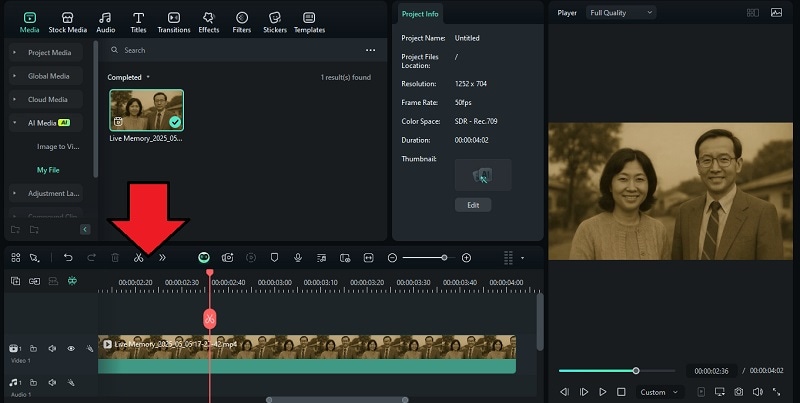Viewport: 800px width, 403px height.
Task: Start voiceover recording with the microphone icon
Action: tap(298, 258)
